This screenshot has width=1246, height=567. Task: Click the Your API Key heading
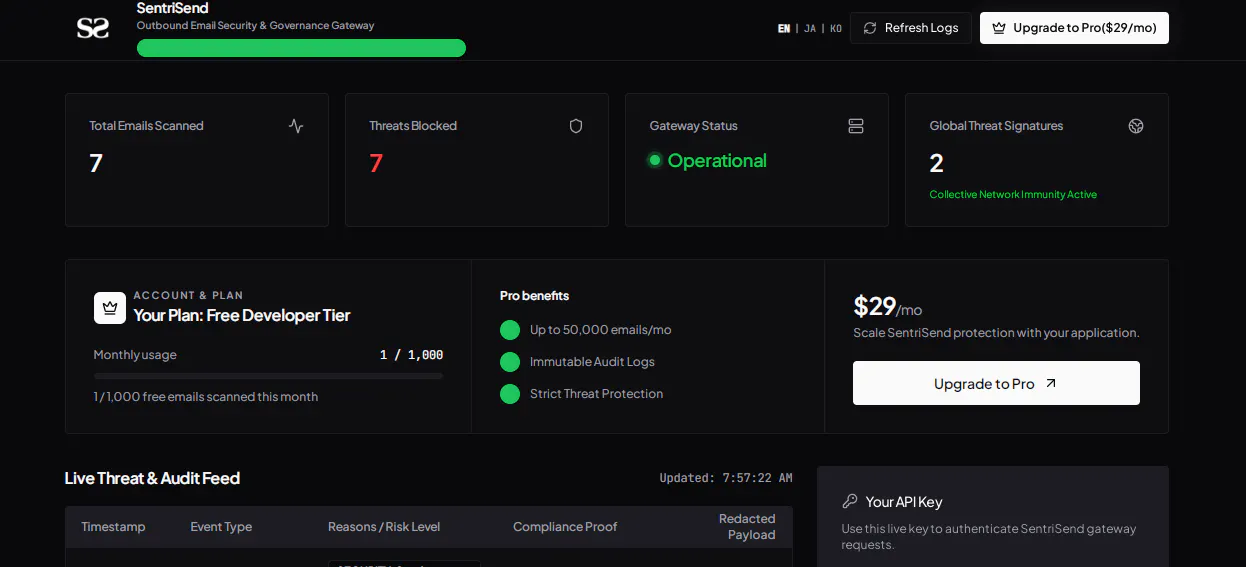[904, 502]
